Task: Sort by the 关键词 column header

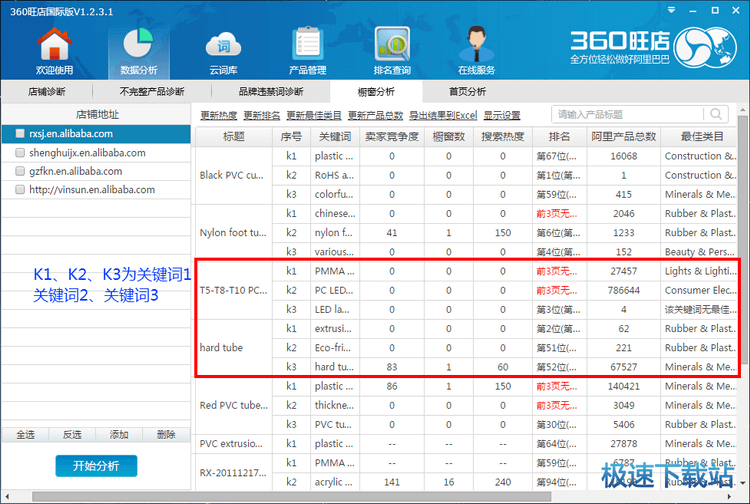Action: point(335,137)
